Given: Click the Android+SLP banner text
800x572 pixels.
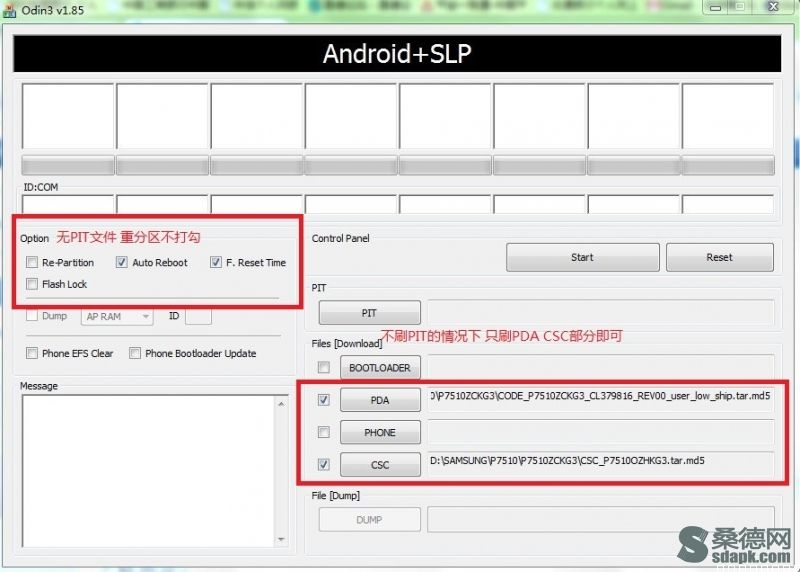Looking at the screenshot, I should coord(397,54).
